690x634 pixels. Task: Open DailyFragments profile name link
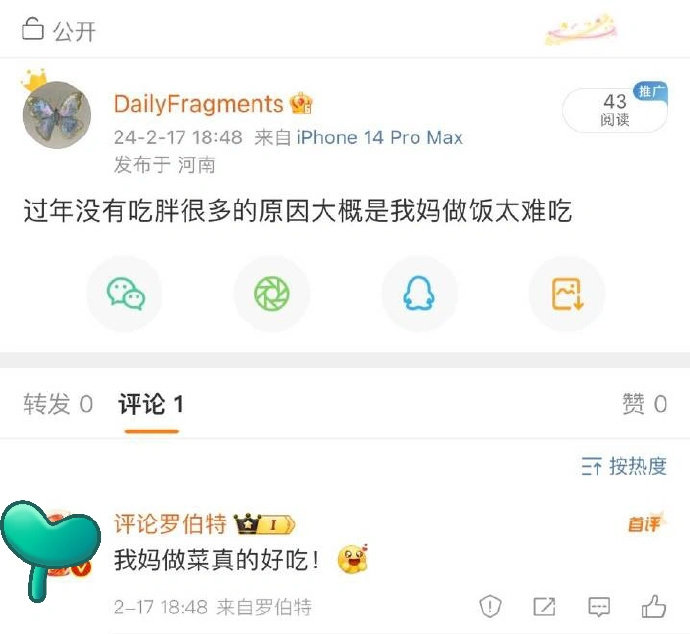coord(198,104)
